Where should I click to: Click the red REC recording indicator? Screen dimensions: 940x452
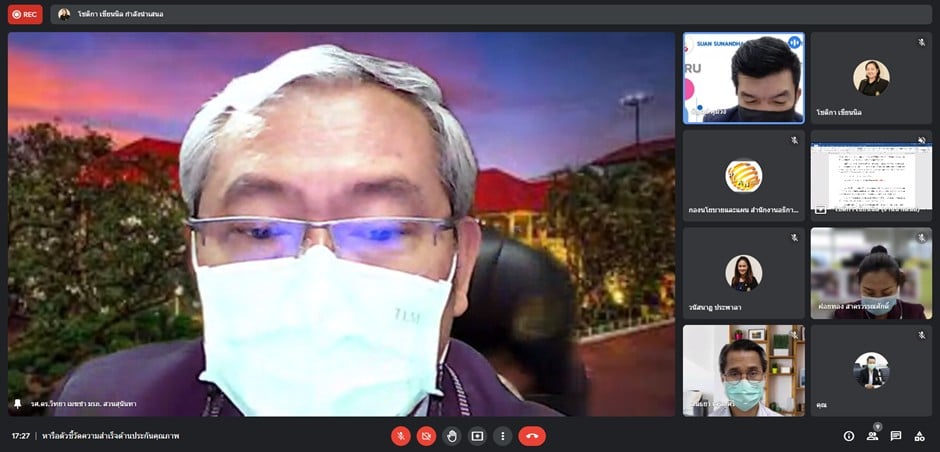pyautogui.click(x=25, y=14)
